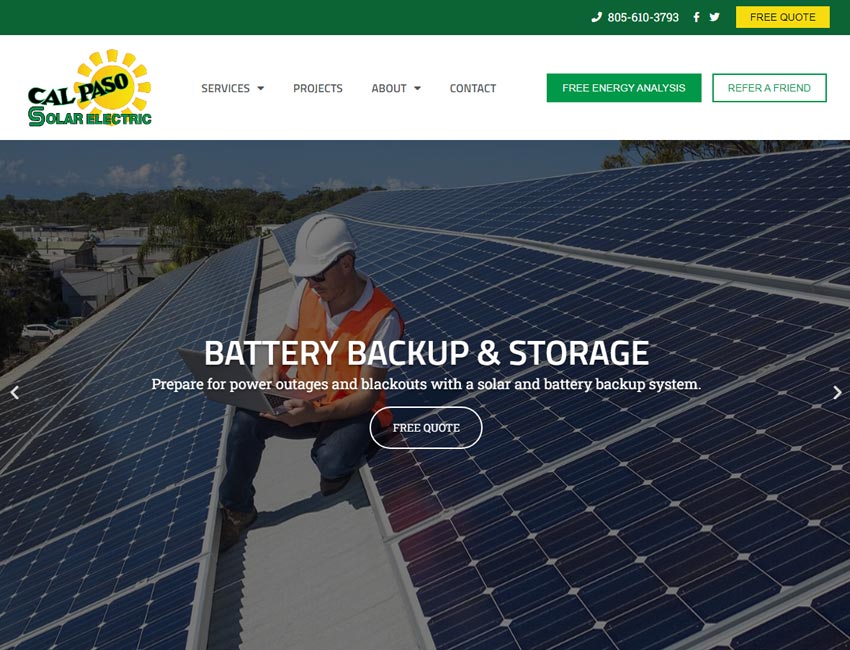Image resolution: width=850 pixels, height=650 pixels.
Task: Open the About menu item
Action: (x=389, y=88)
